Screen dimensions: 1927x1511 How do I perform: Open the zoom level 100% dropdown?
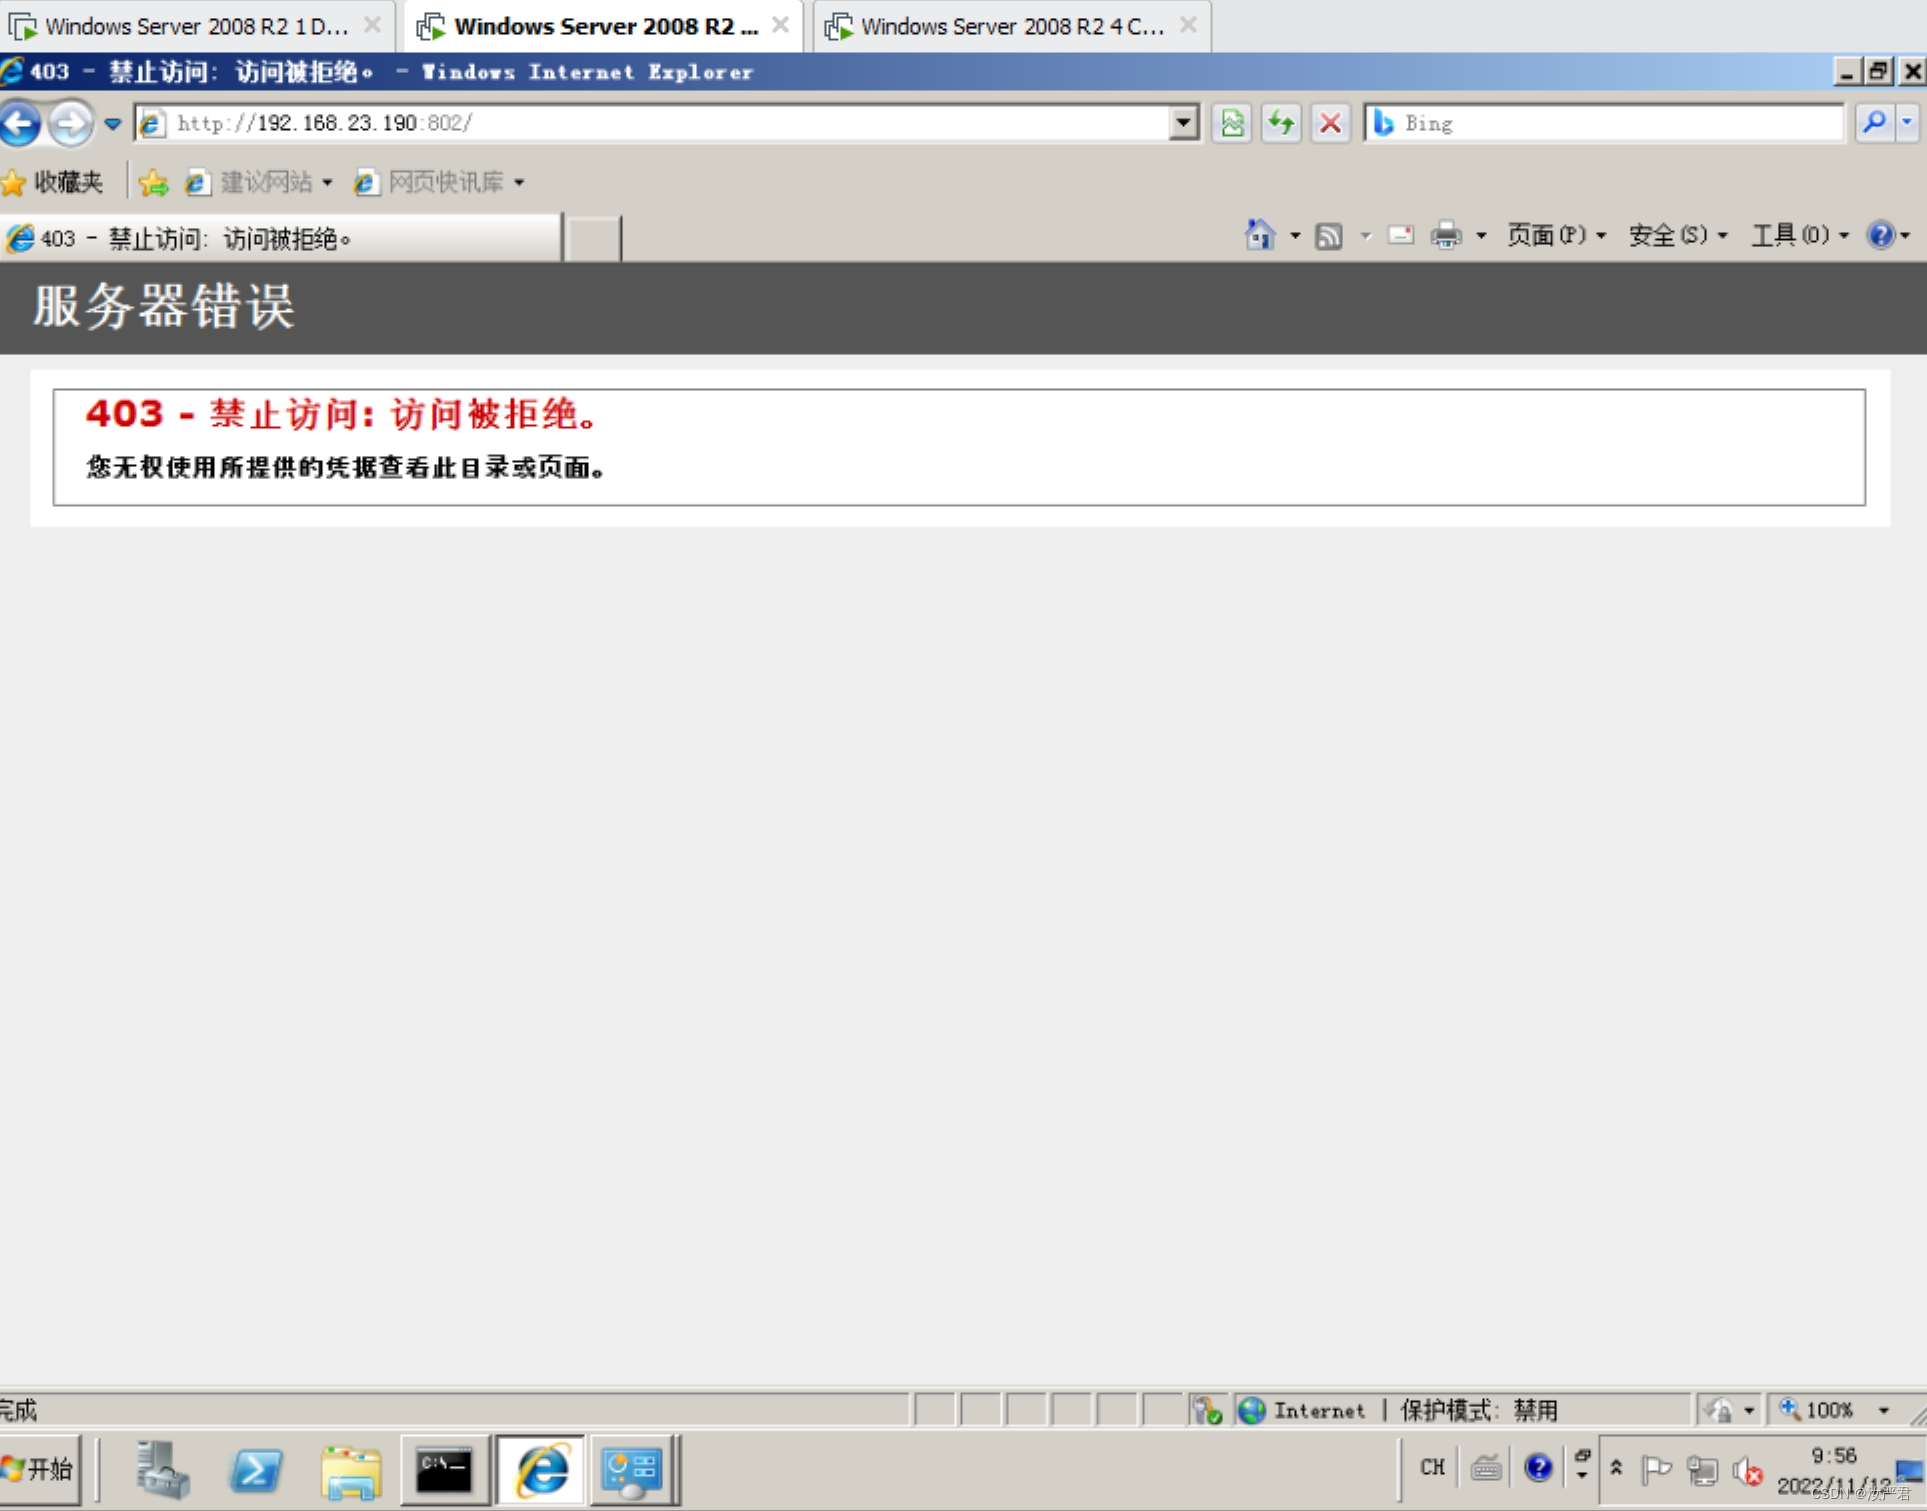[1883, 1410]
